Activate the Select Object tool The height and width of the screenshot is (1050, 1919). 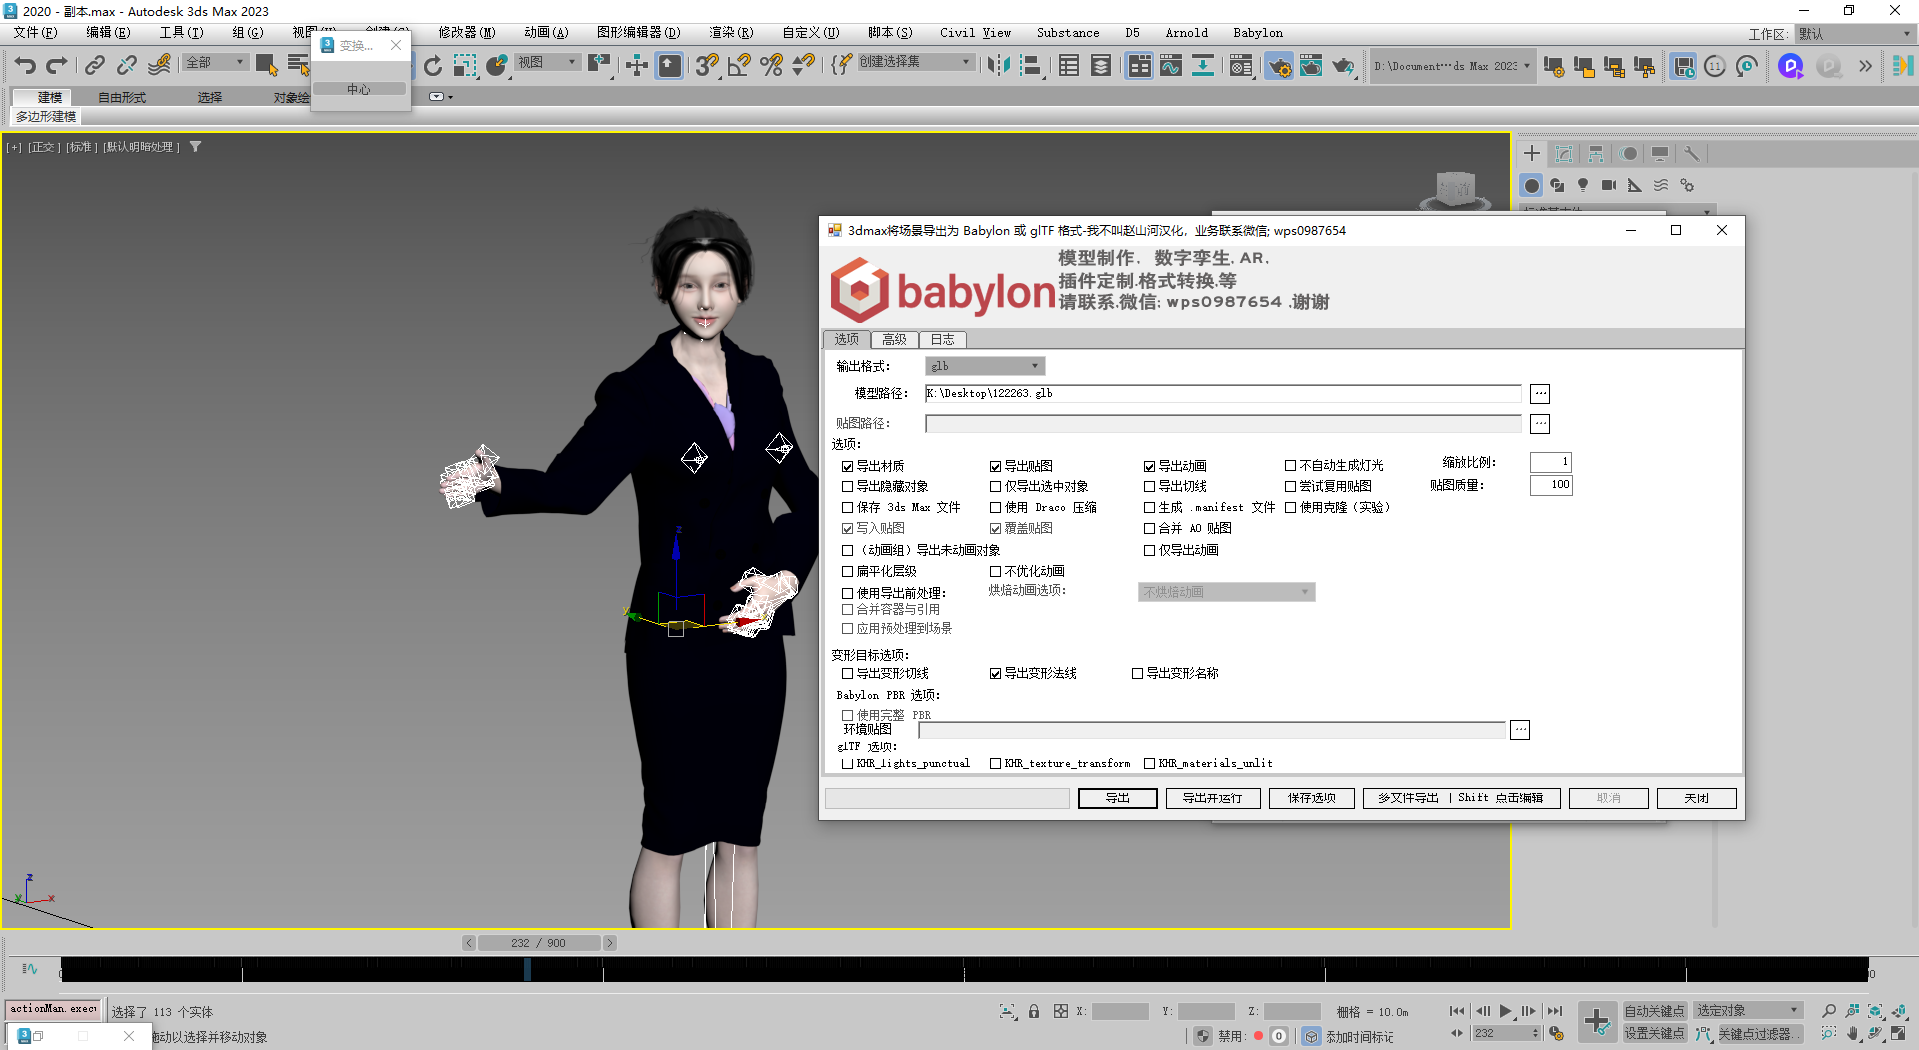[x=266, y=66]
